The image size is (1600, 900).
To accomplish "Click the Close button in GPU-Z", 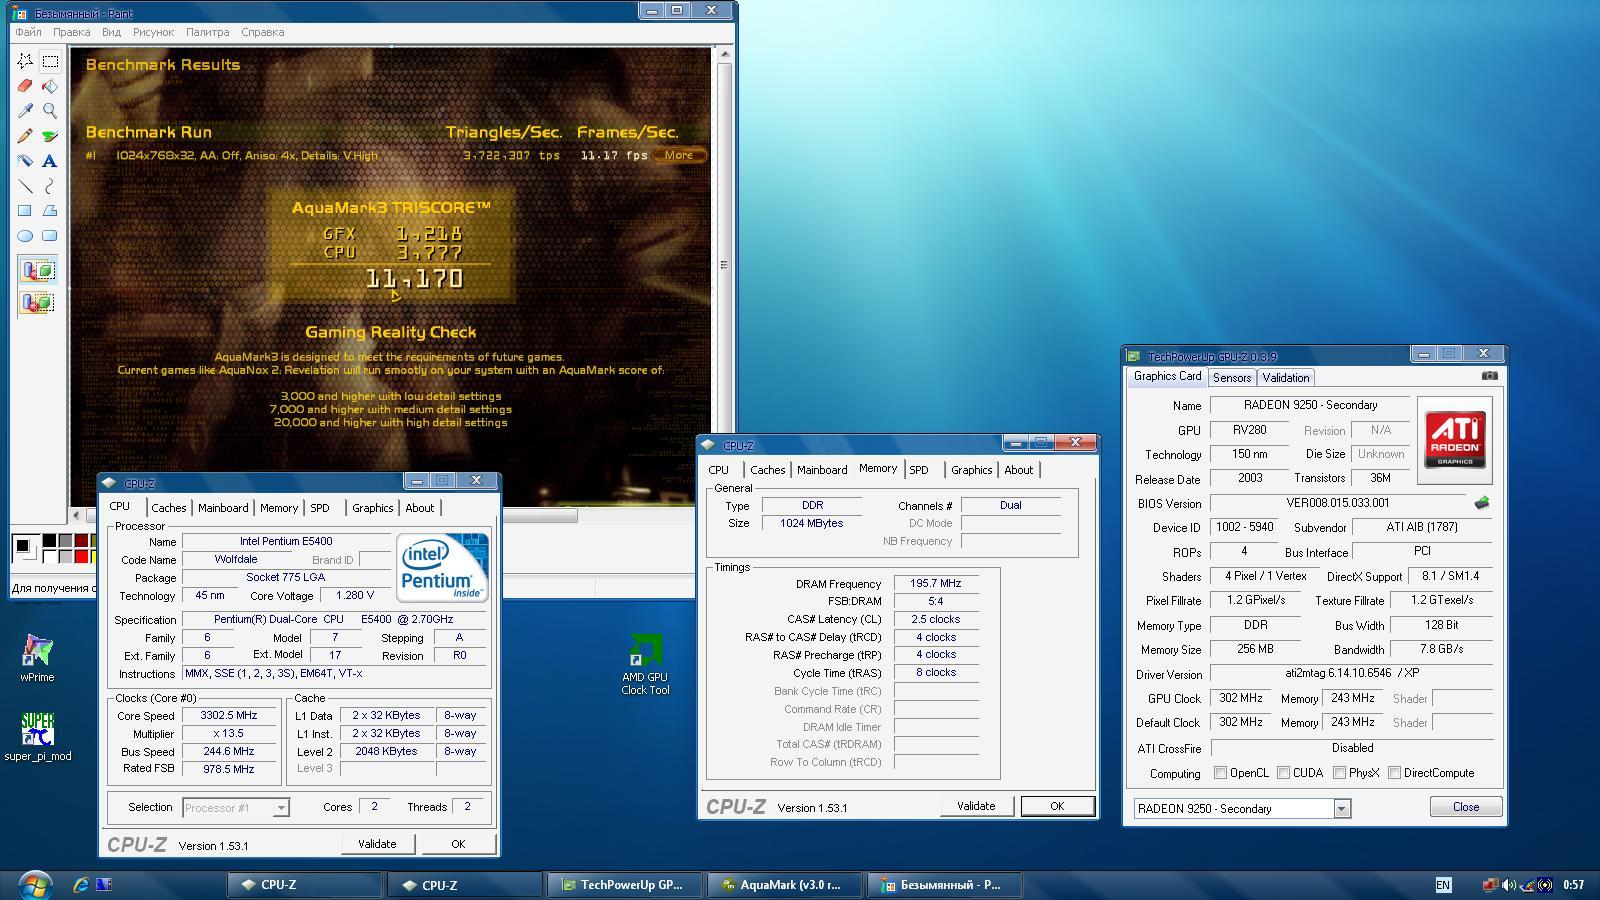I will 1466,807.
